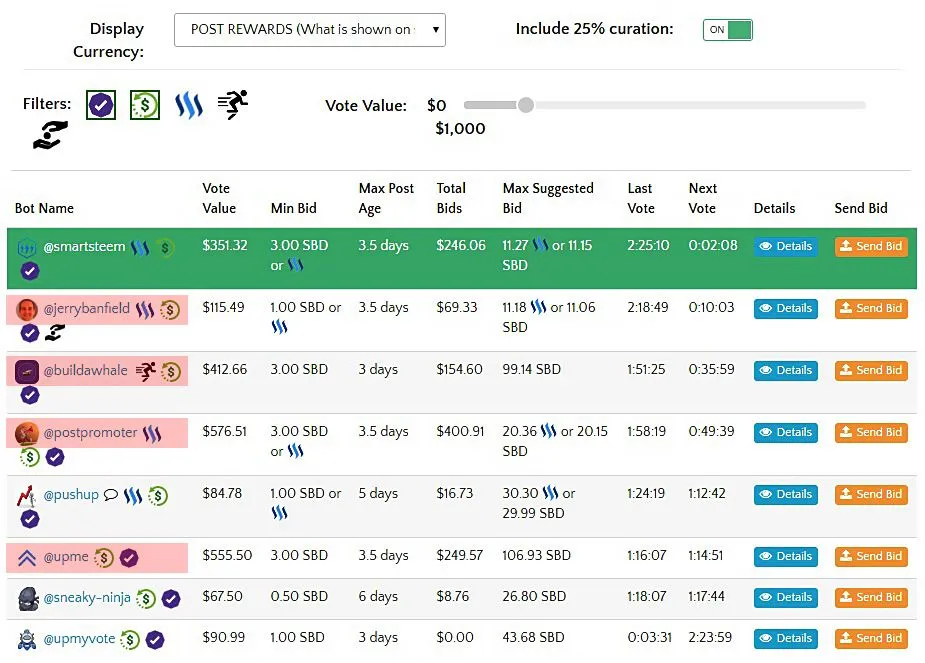The width and height of the screenshot is (925, 663).
Task: Click verified badge under @jerrybanfield
Action: point(30,333)
